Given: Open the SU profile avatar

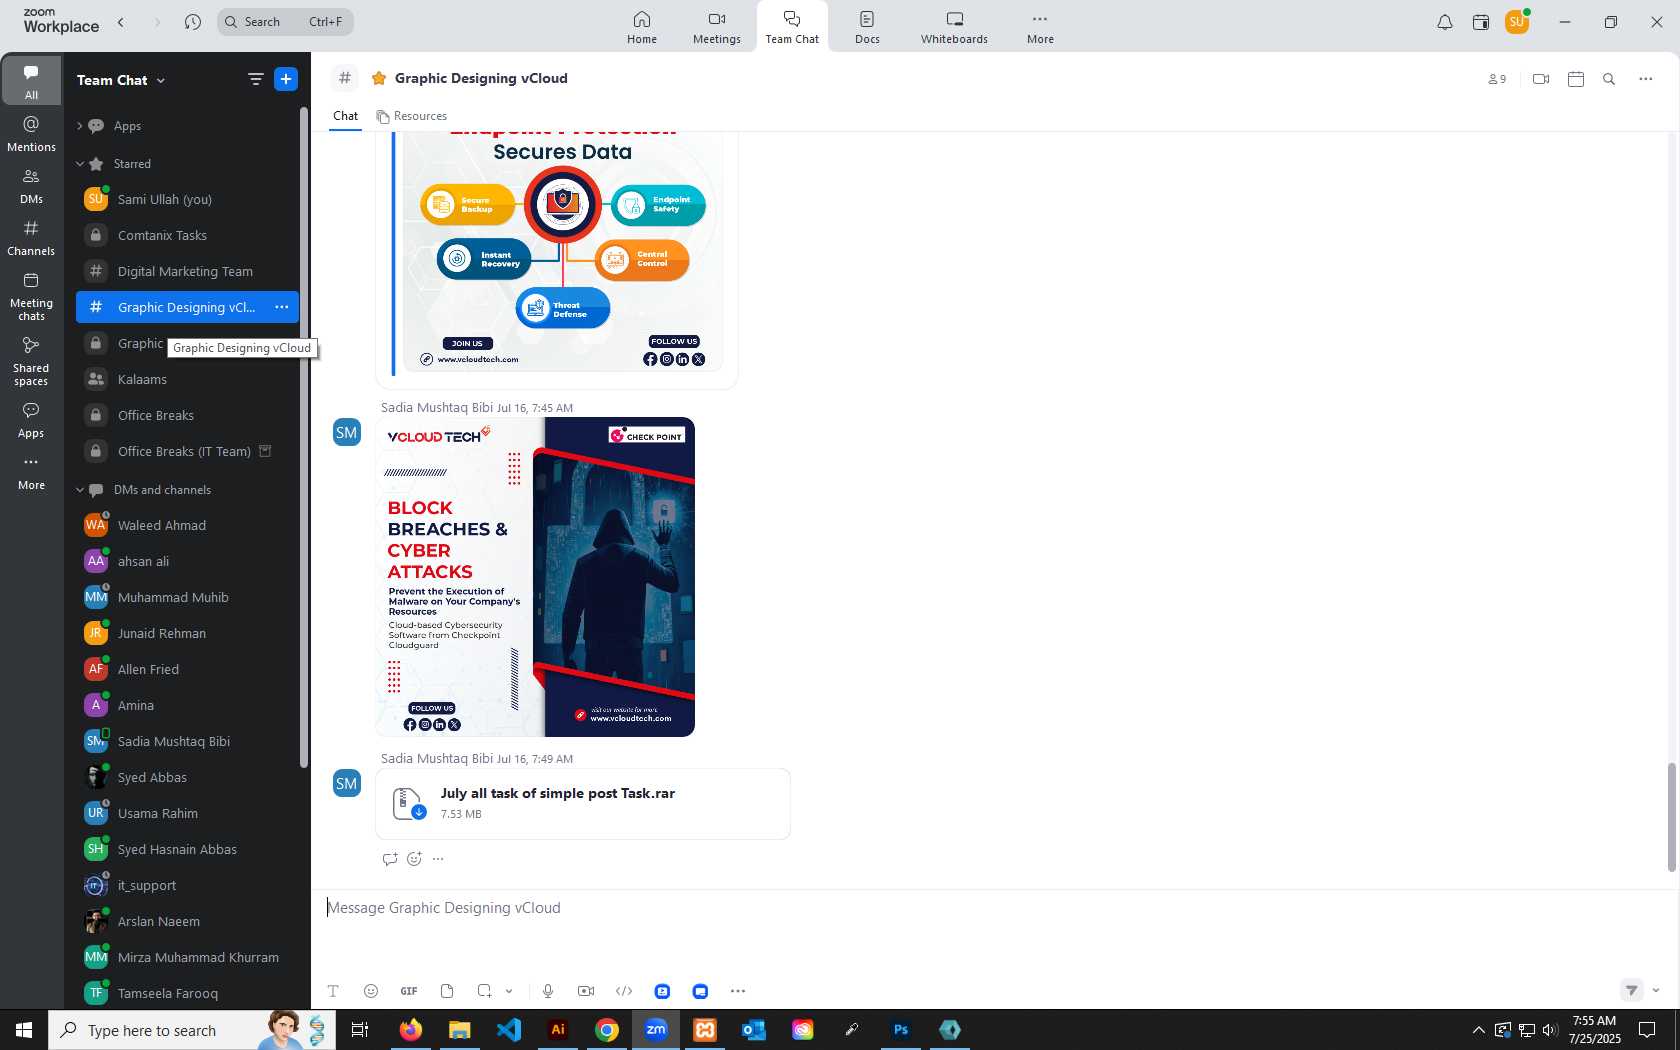Looking at the screenshot, I should click(1517, 22).
